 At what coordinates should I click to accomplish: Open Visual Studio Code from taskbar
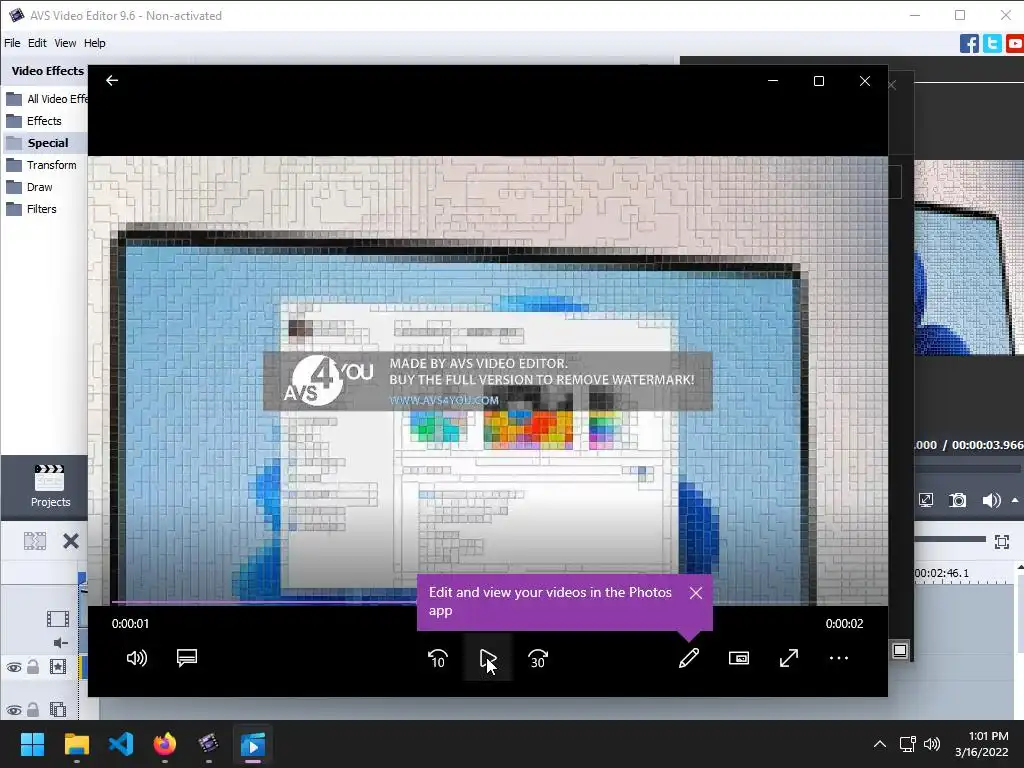121,744
